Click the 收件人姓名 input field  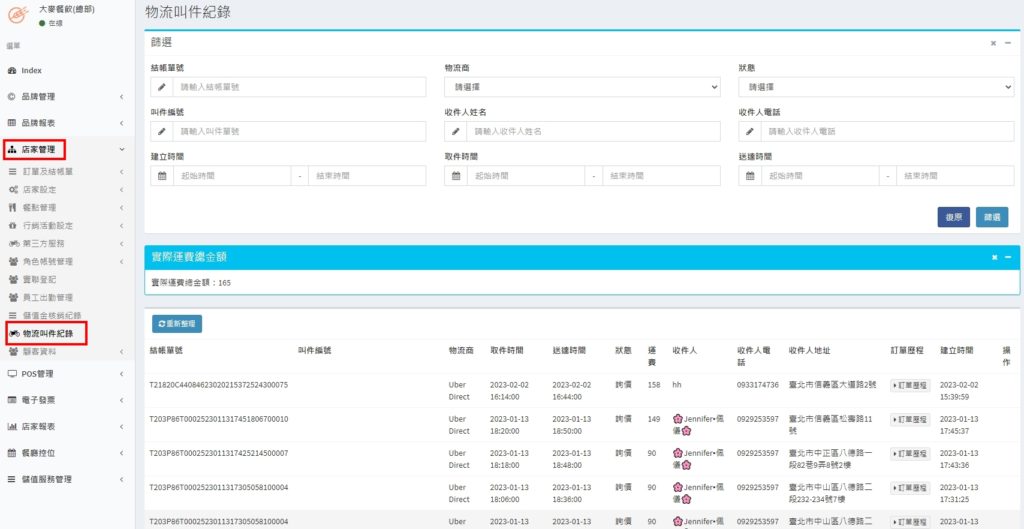click(x=594, y=131)
